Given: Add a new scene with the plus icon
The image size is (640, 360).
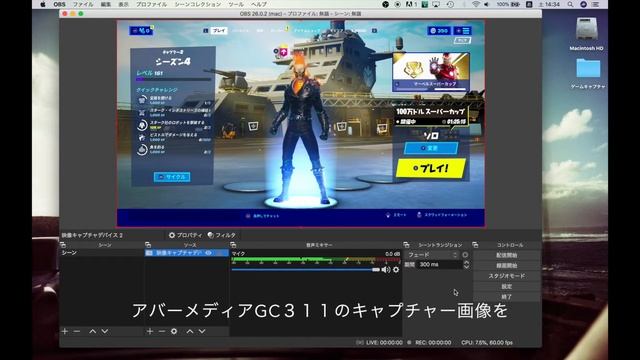Looking at the screenshot, I should [64, 331].
